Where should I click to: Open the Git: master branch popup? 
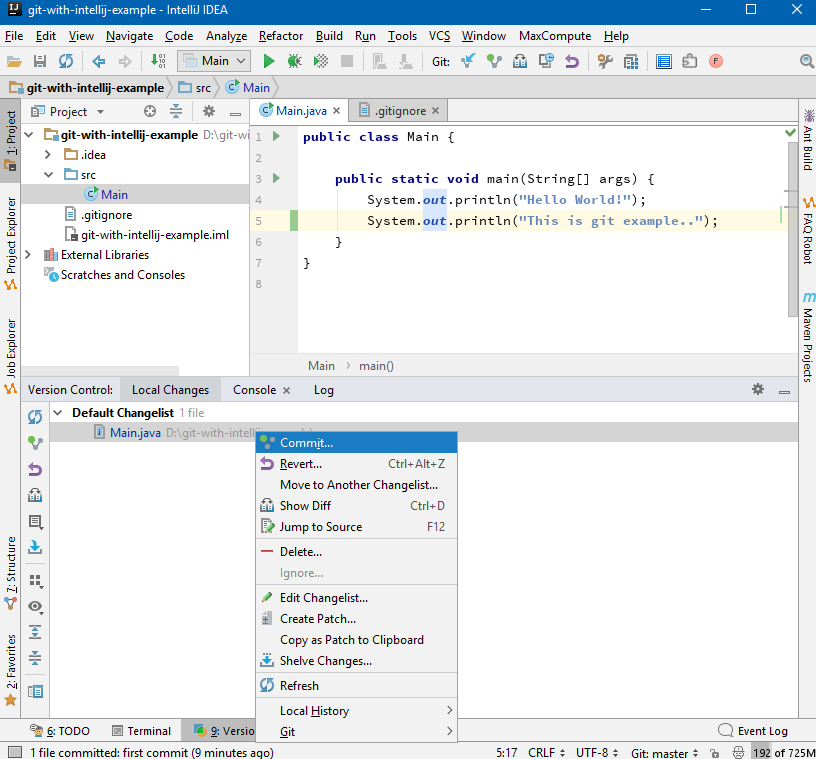coord(663,752)
